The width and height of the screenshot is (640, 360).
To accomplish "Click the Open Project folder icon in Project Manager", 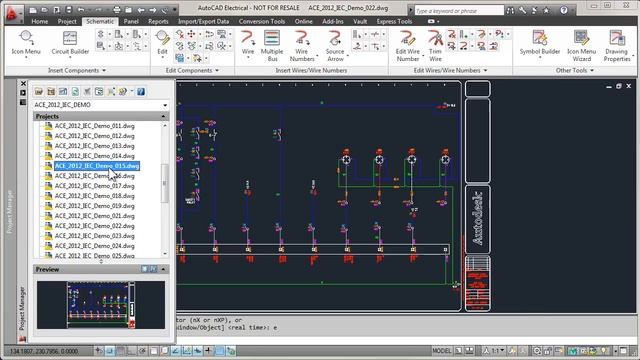I will 39,91.
